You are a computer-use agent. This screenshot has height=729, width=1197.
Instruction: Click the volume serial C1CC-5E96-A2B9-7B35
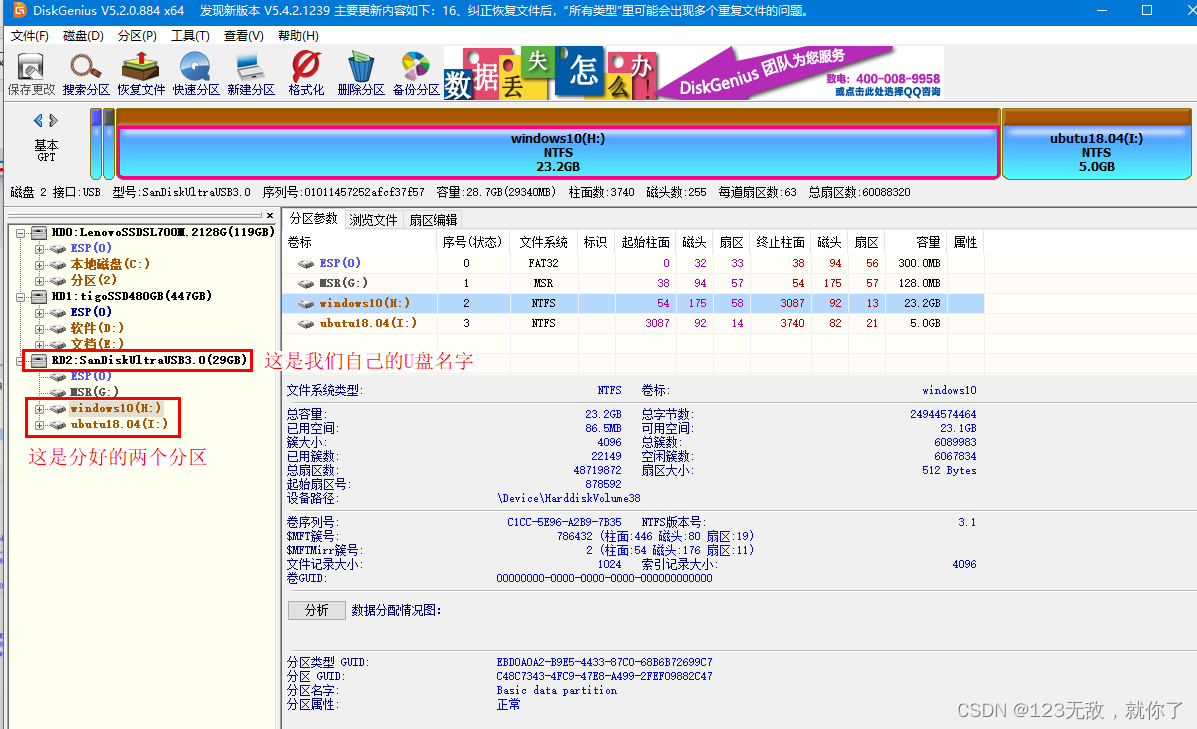tap(564, 522)
